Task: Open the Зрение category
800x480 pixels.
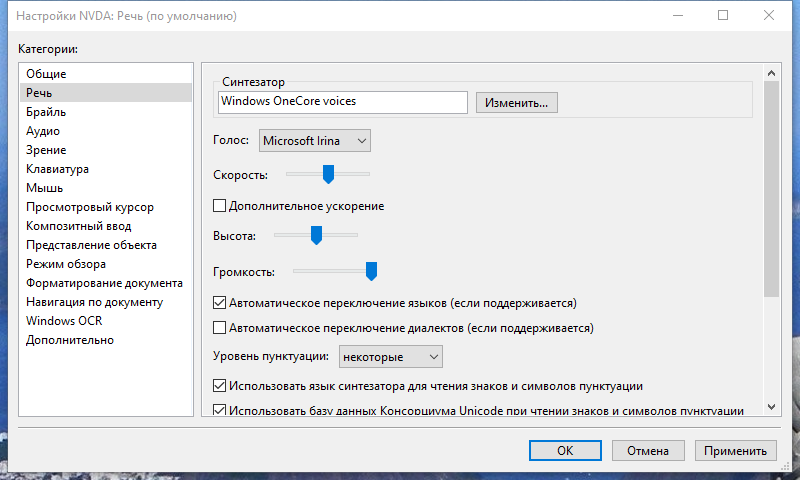Action: [106, 150]
